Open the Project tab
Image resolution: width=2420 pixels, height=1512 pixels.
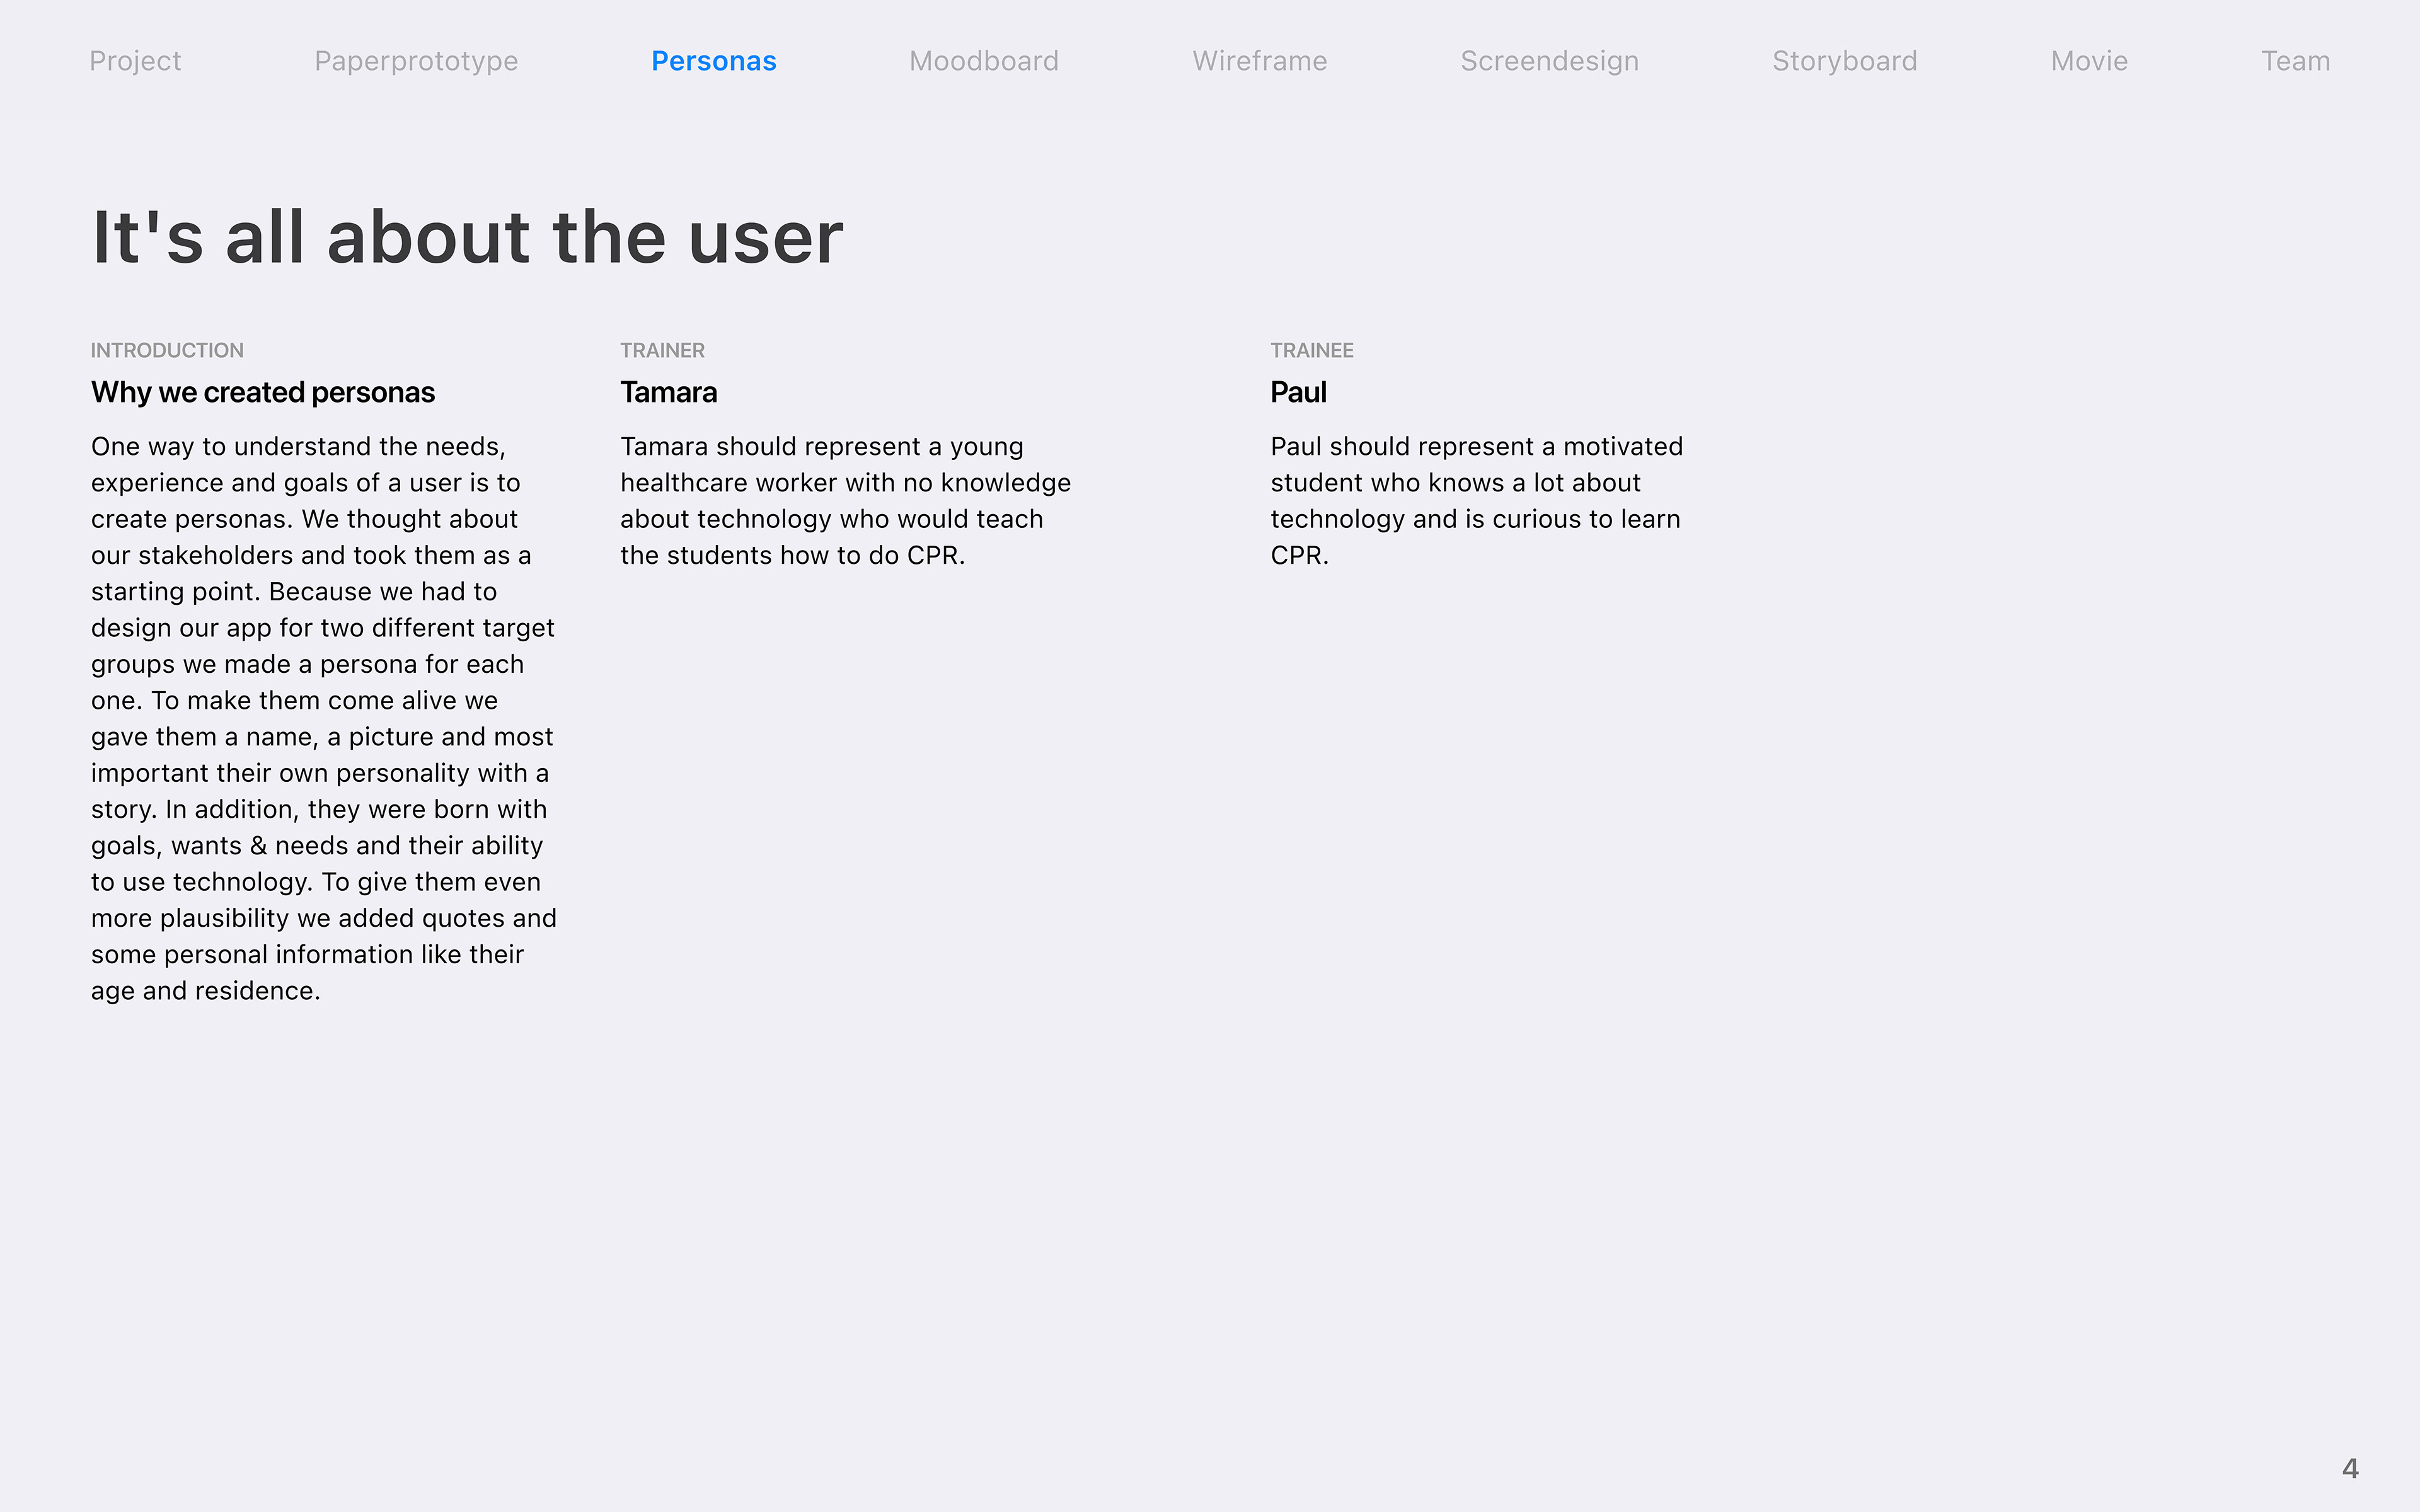(135, 61)
